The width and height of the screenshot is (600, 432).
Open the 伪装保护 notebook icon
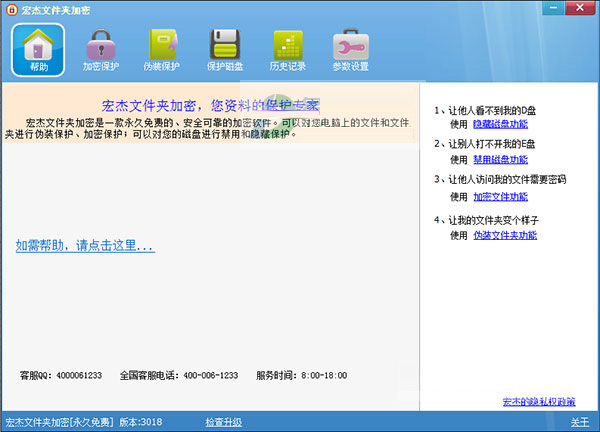coord(162,50)
